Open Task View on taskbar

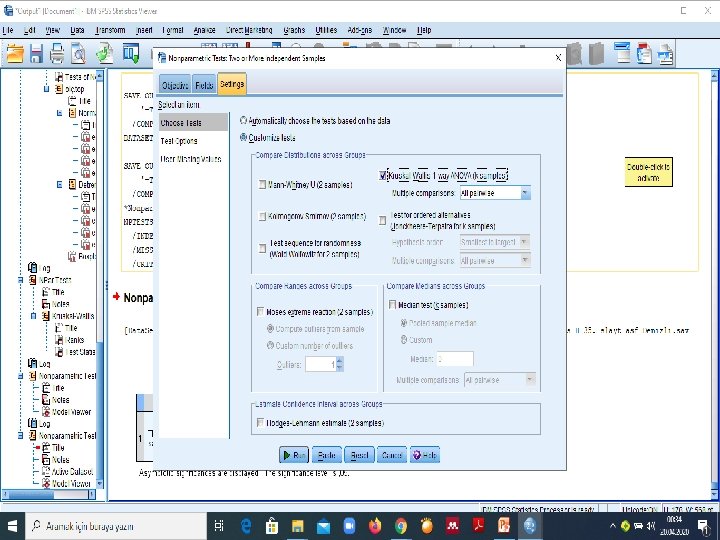click(x=219, y=526)
